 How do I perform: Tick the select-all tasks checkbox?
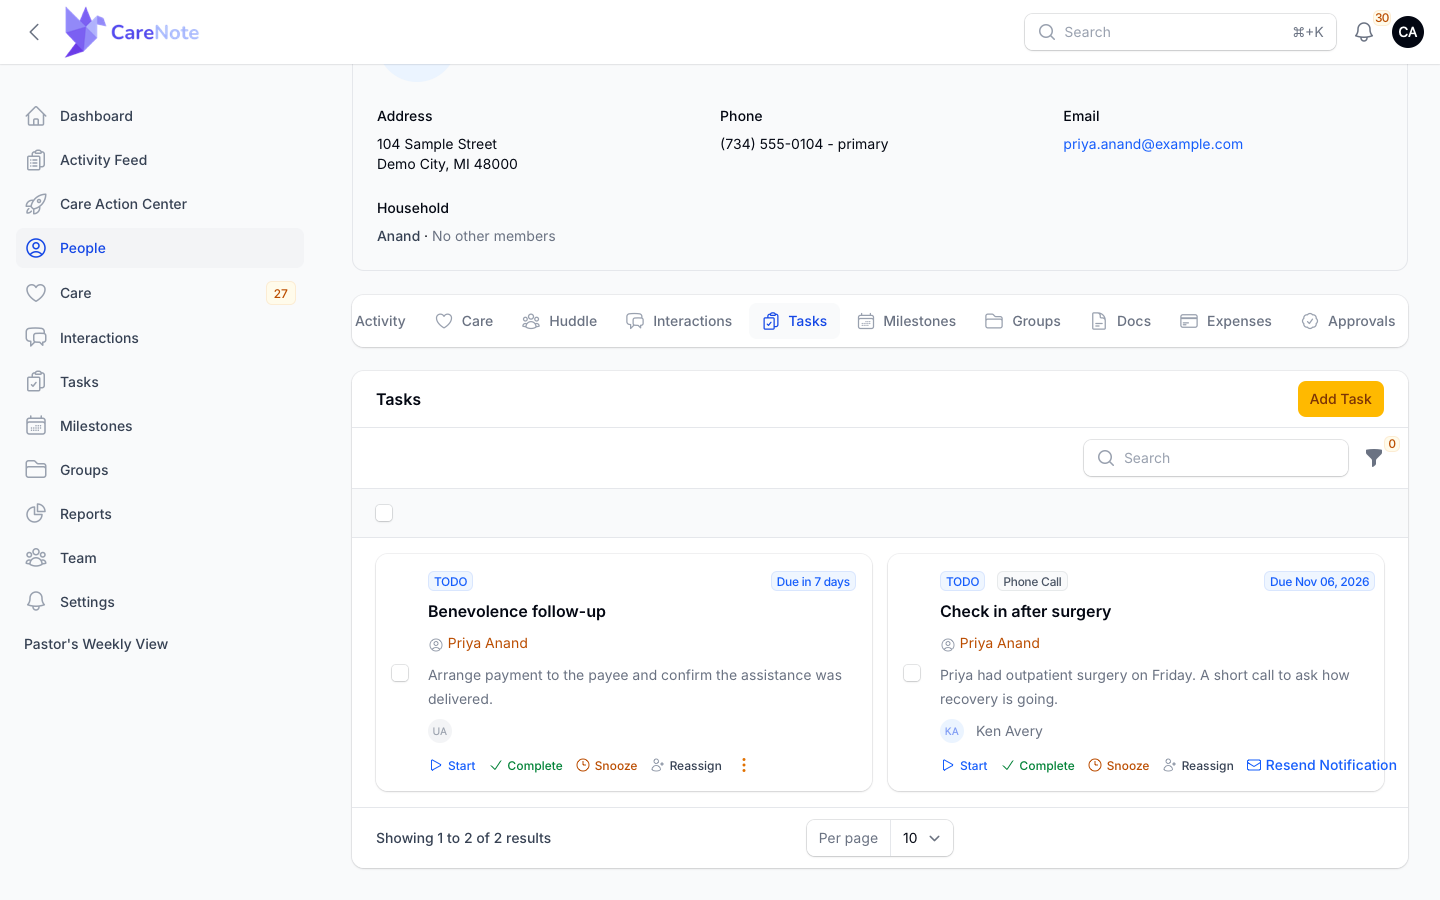click(384, 513)
